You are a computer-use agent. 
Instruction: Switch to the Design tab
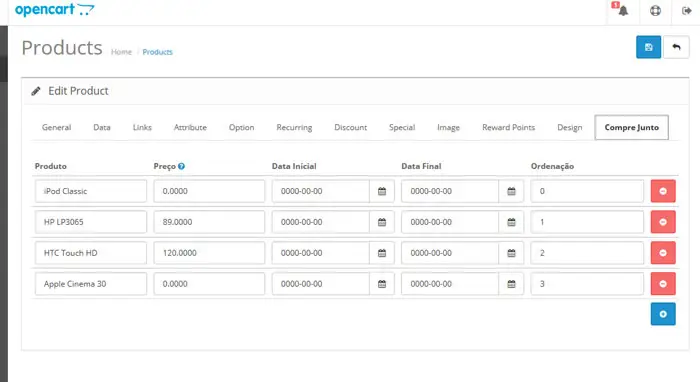pos(570,127)
